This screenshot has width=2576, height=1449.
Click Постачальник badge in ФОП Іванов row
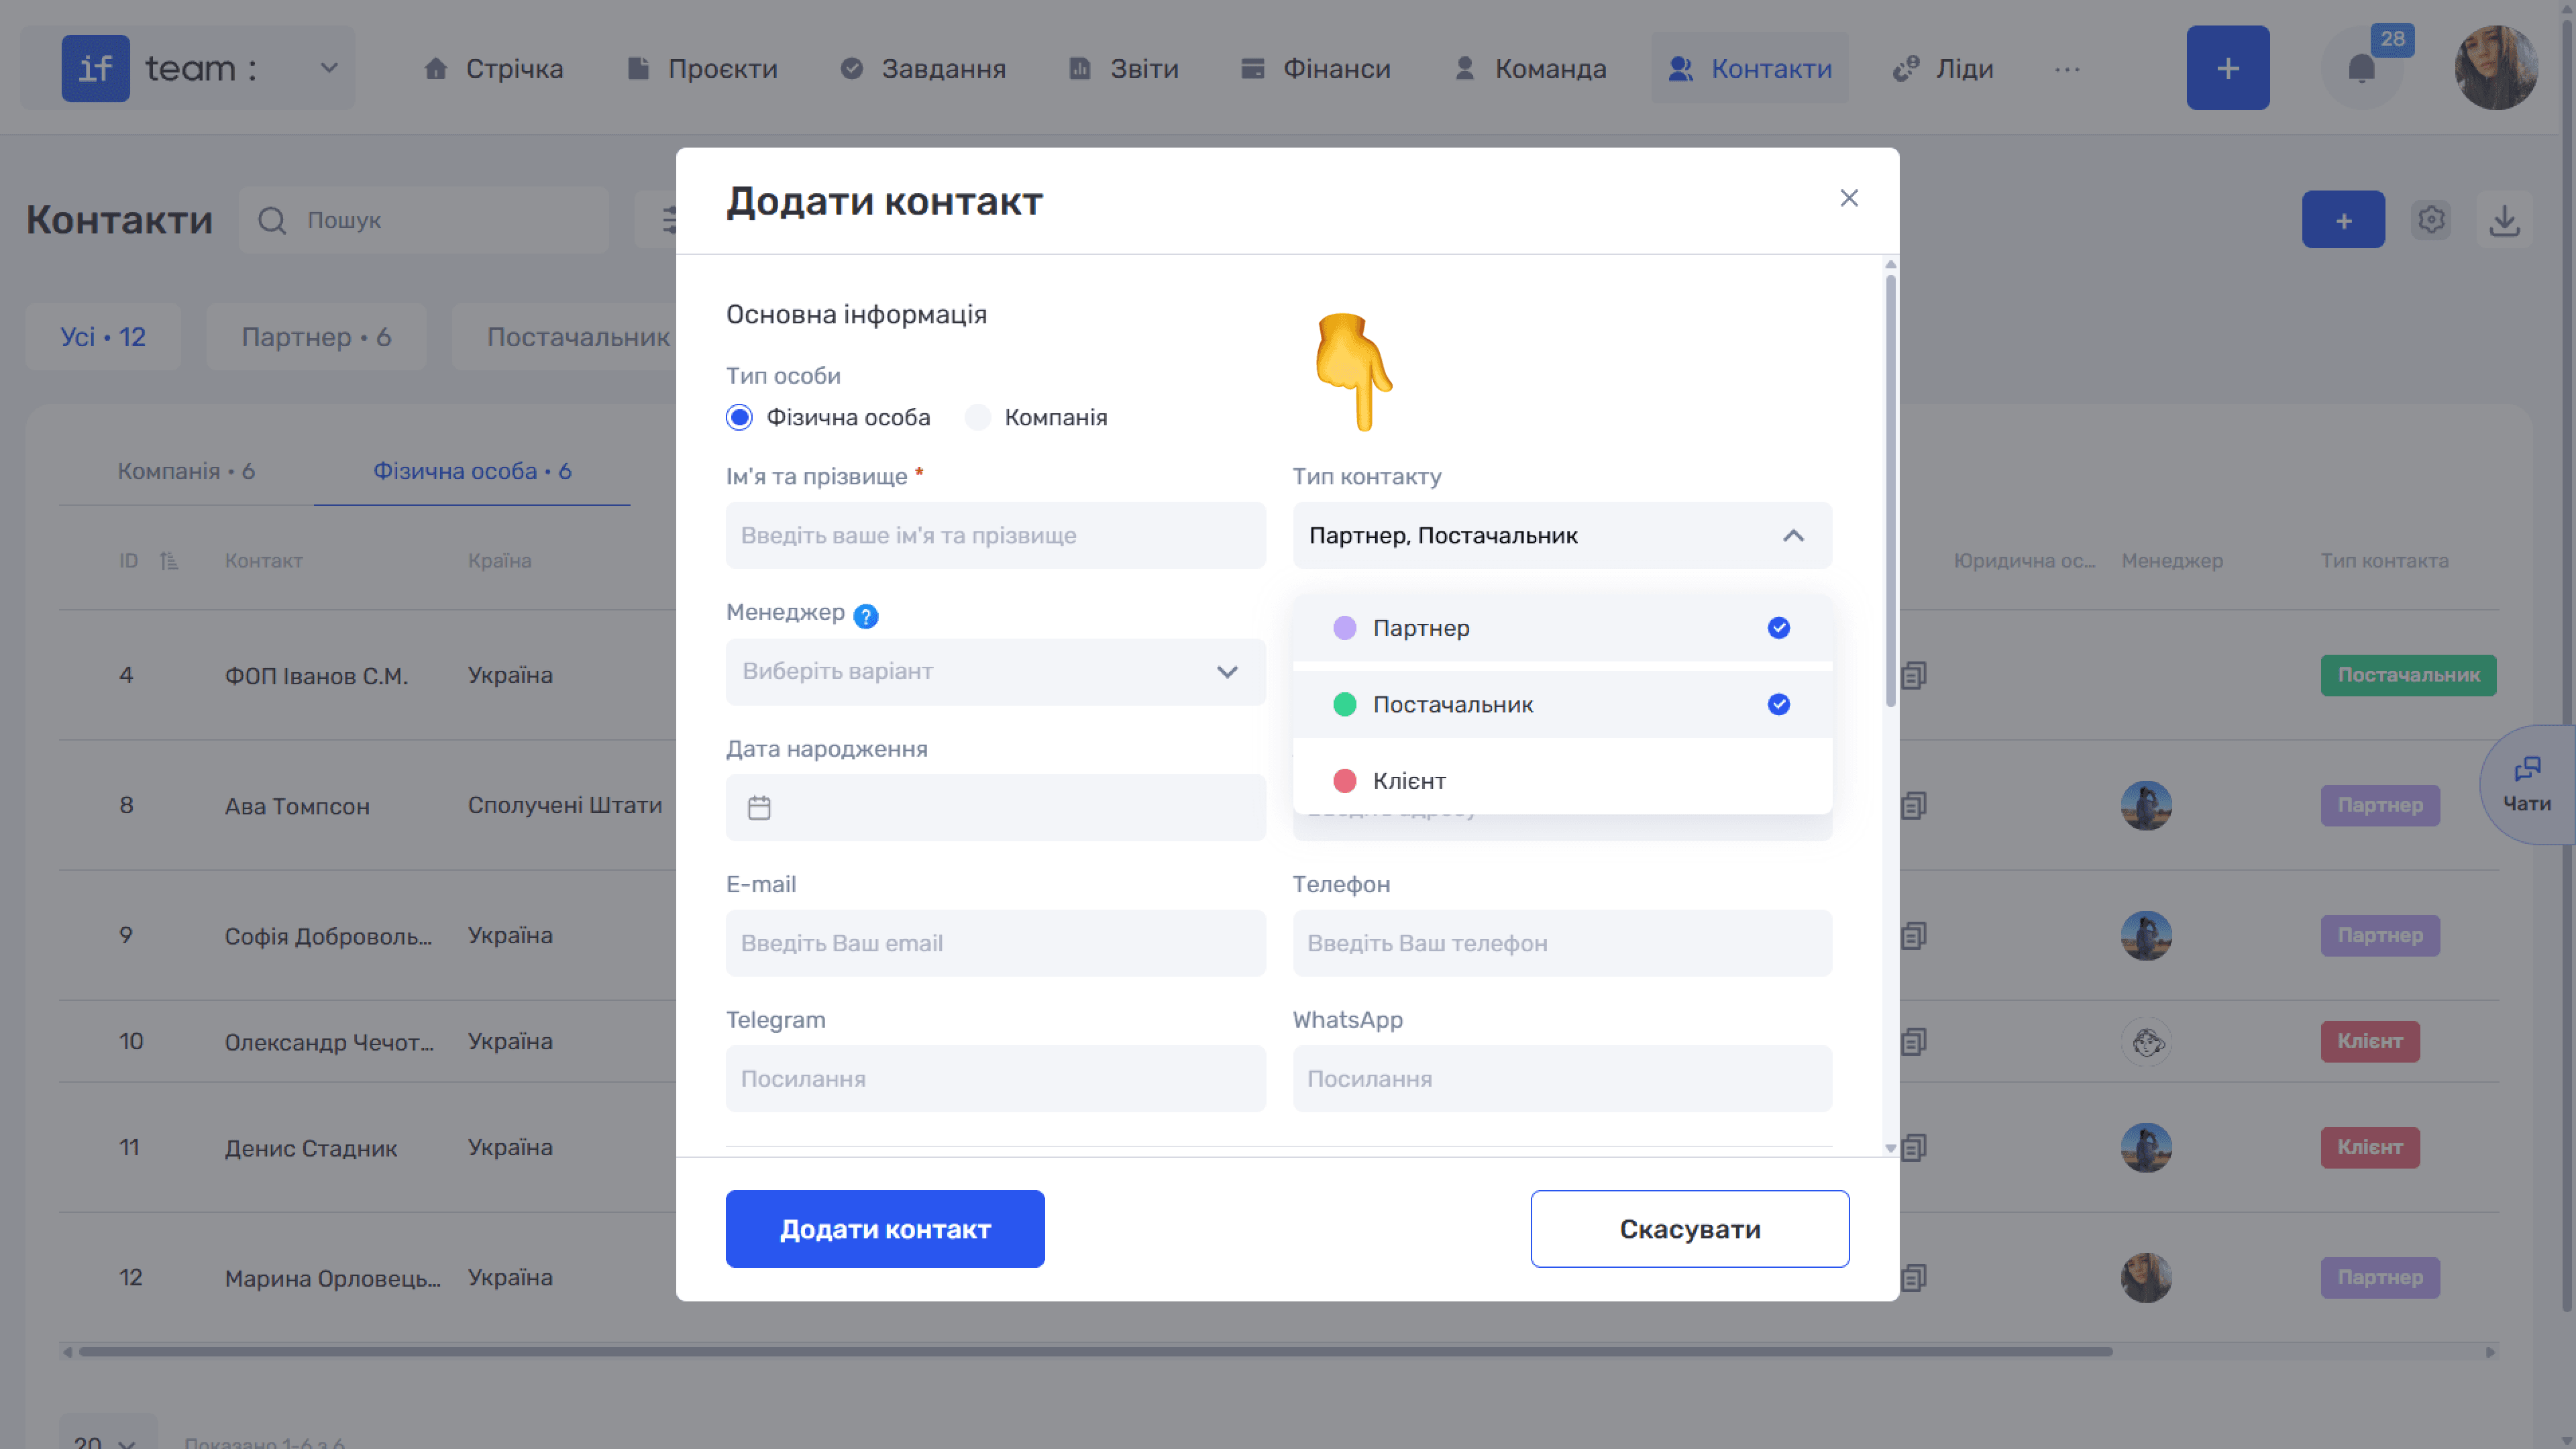click(x=2408, y=675)
